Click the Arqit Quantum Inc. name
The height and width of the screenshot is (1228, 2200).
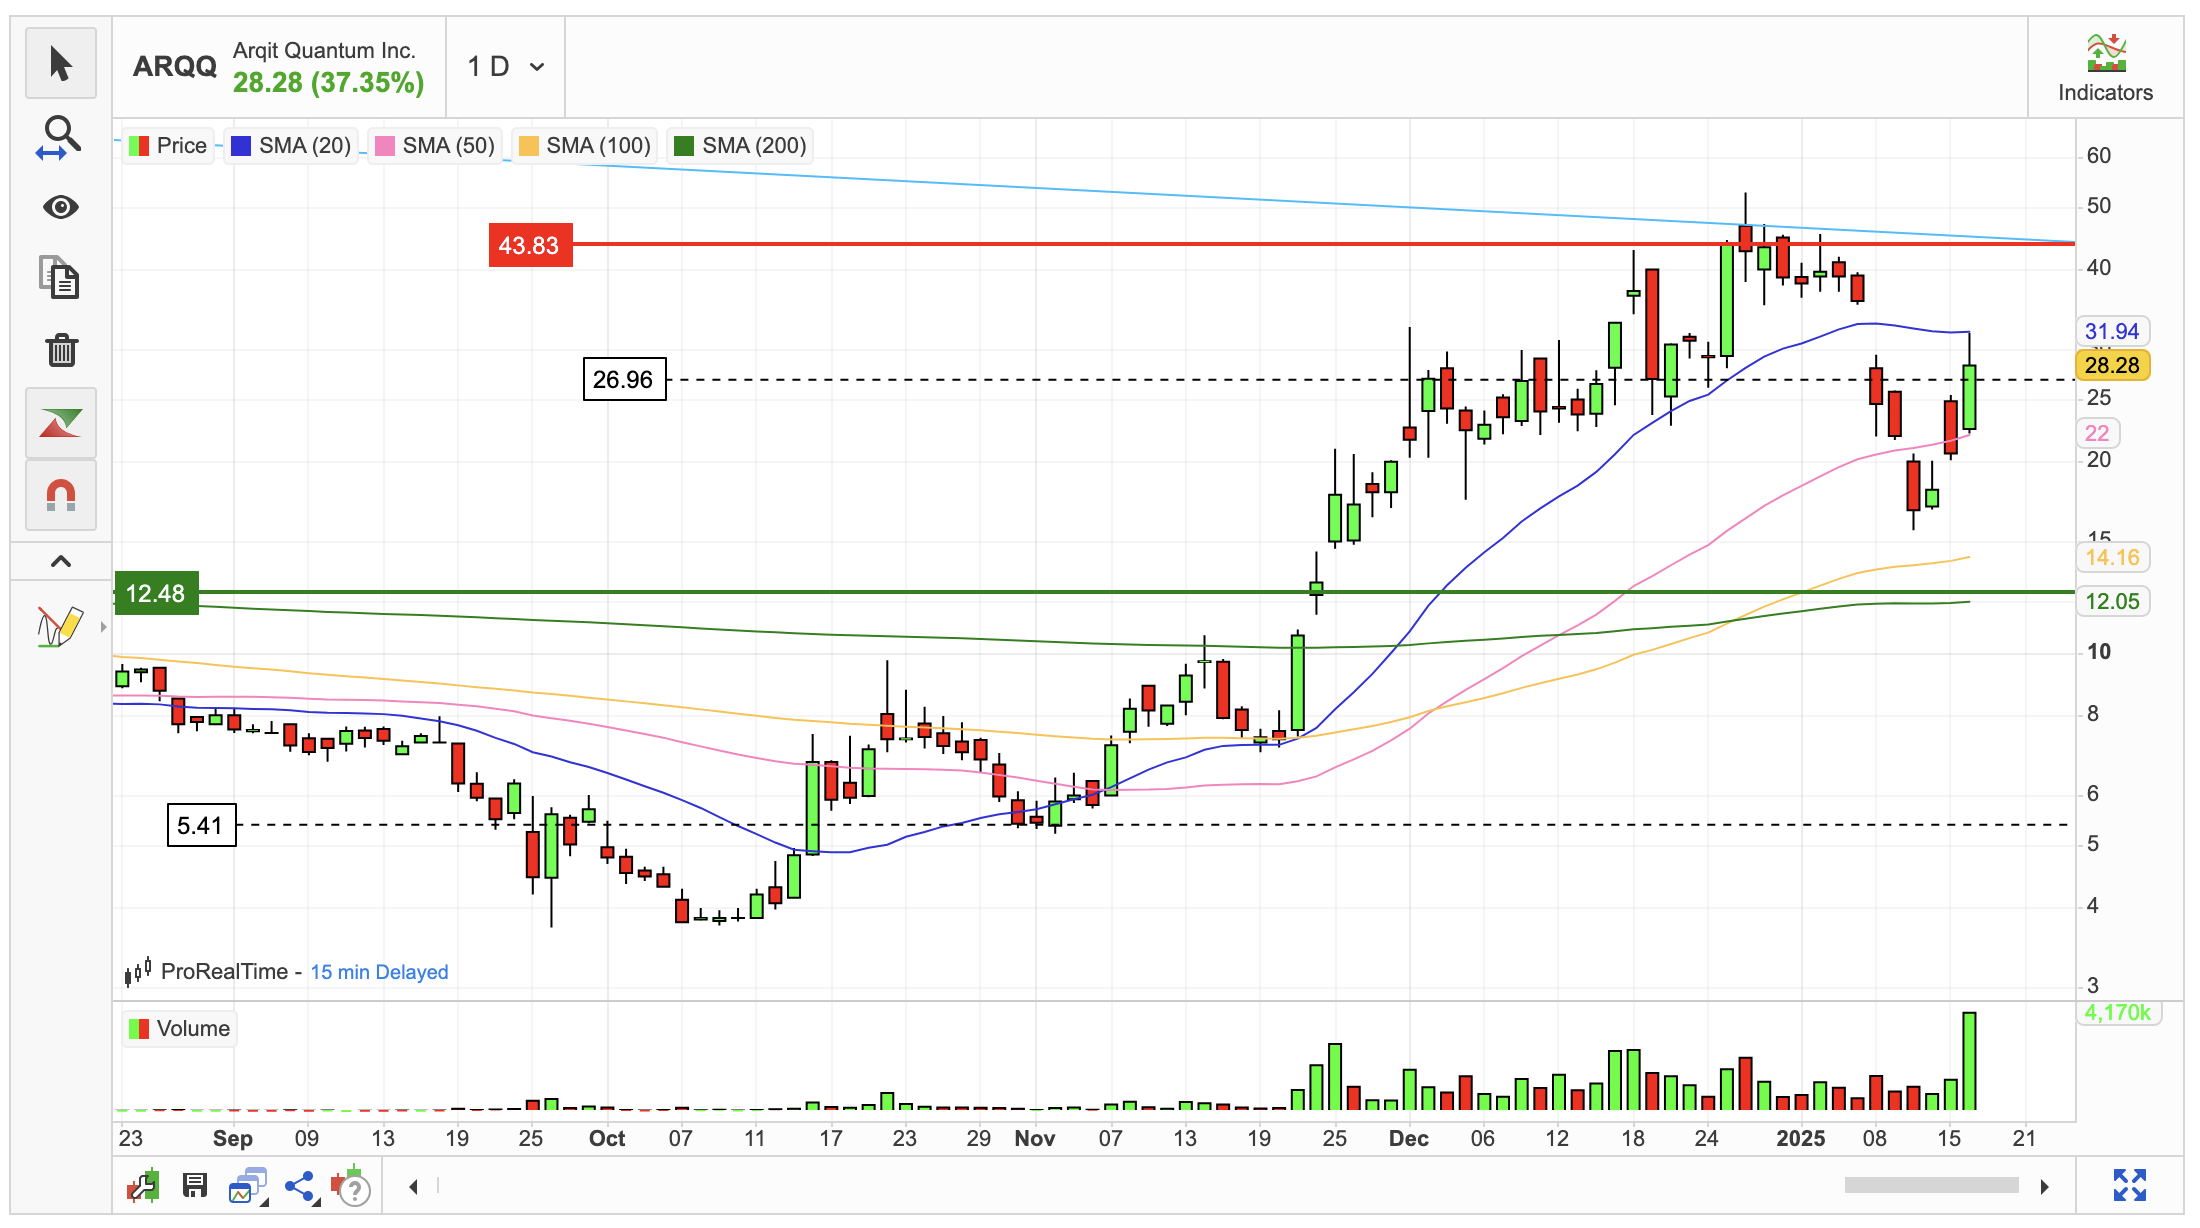click(324, 50)
